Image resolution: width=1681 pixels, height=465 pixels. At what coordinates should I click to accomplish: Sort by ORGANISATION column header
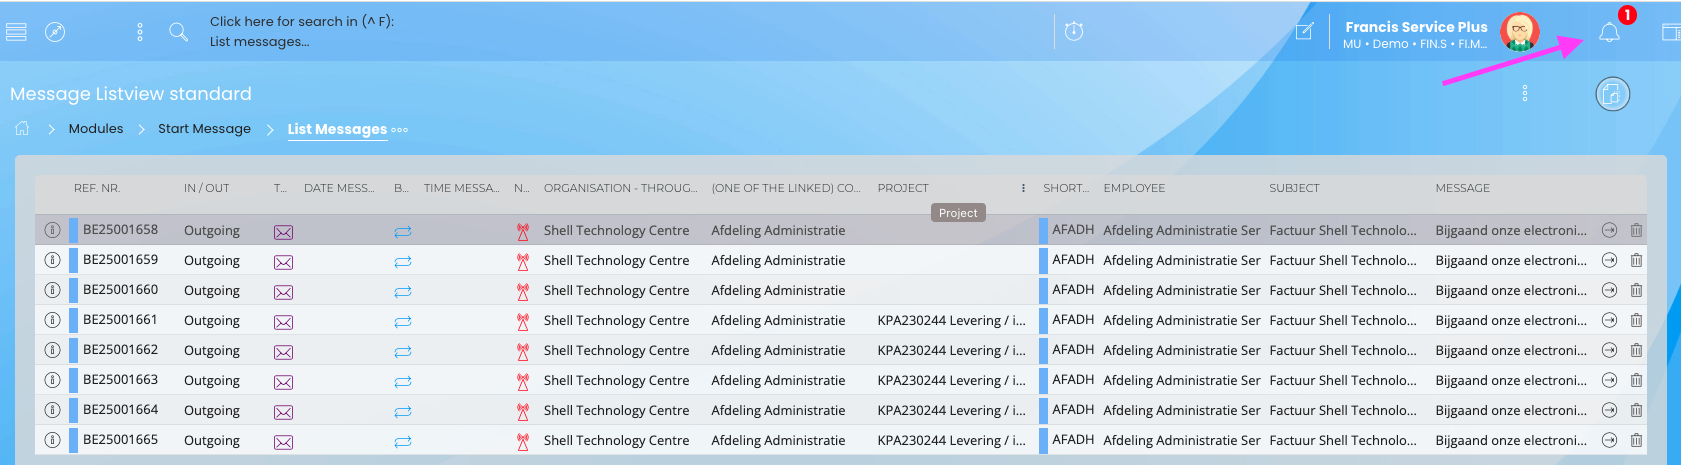[x=621, y=188]
